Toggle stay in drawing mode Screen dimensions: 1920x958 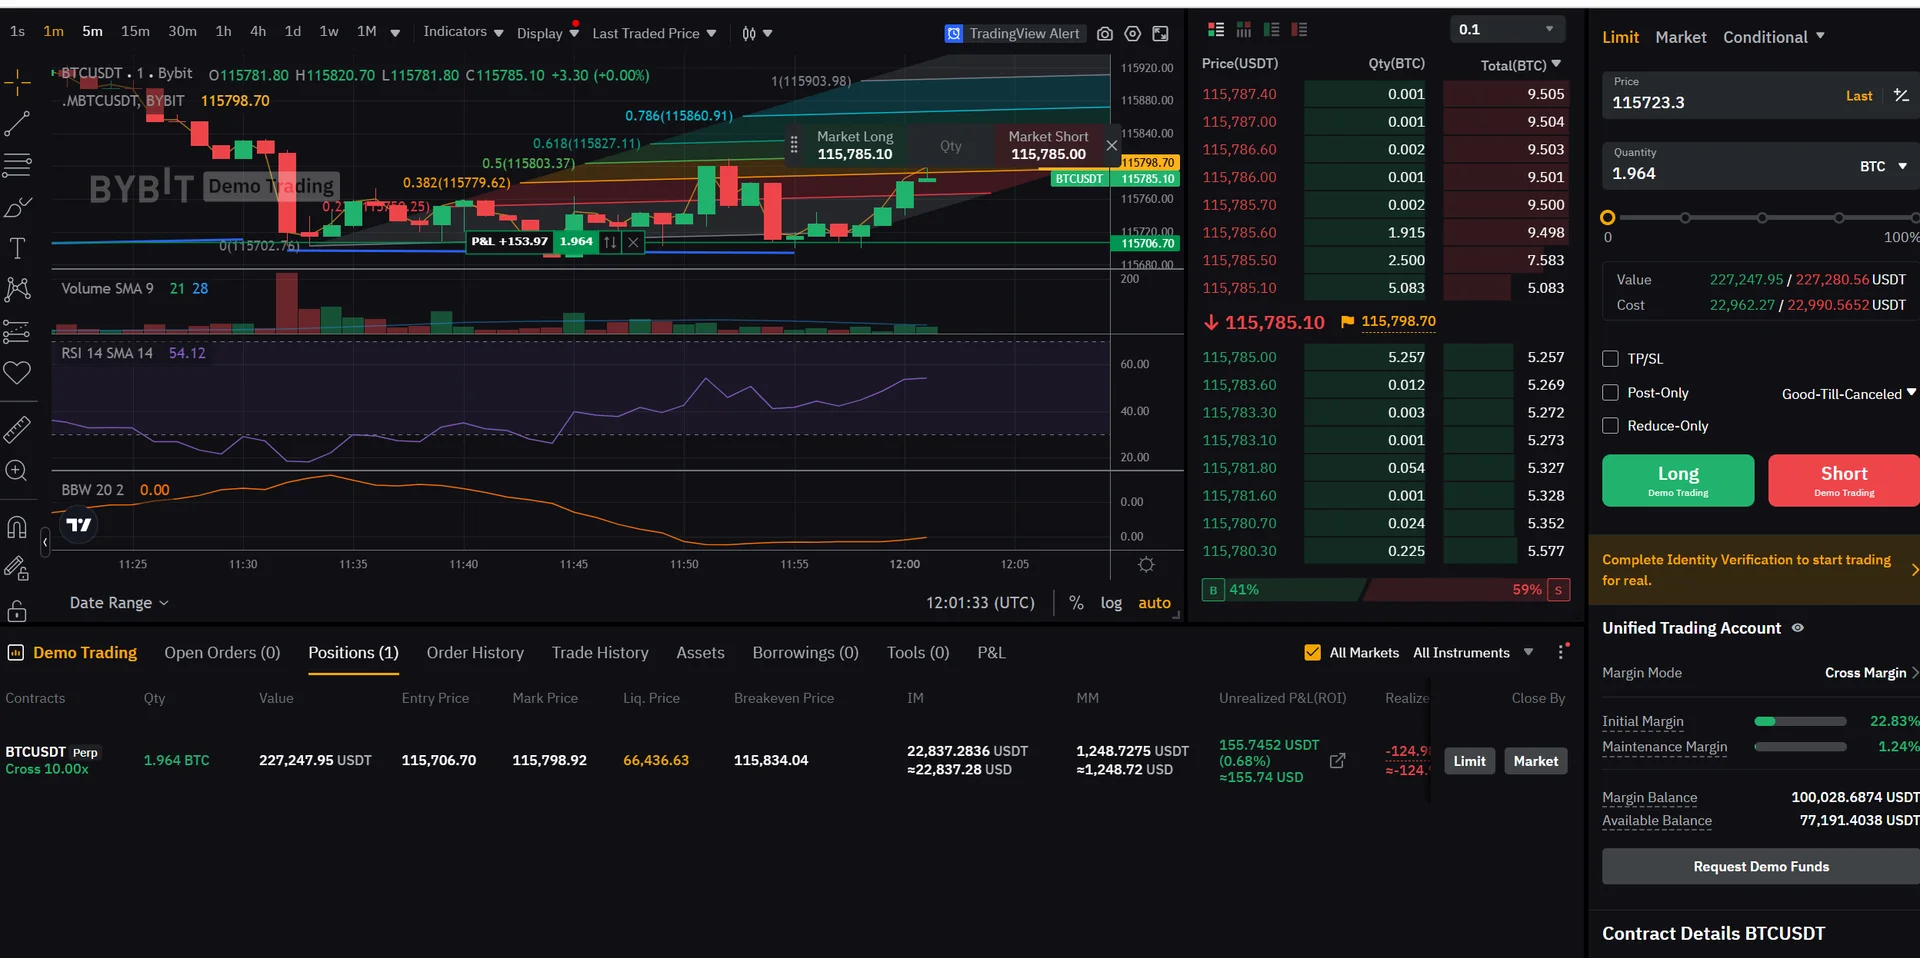[x=17, y=569]
